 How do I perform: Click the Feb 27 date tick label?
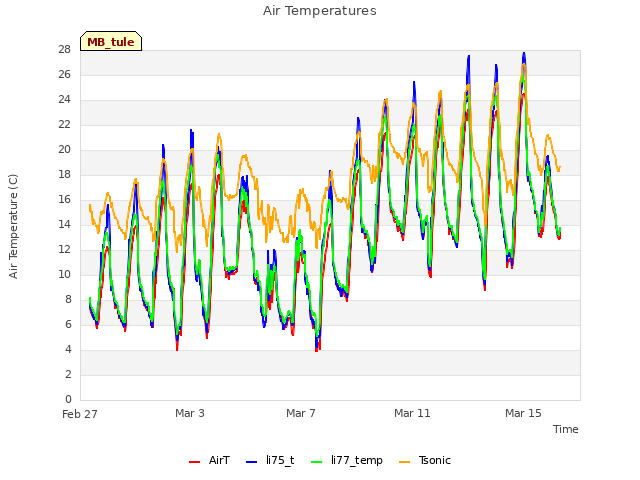[80, 414]
